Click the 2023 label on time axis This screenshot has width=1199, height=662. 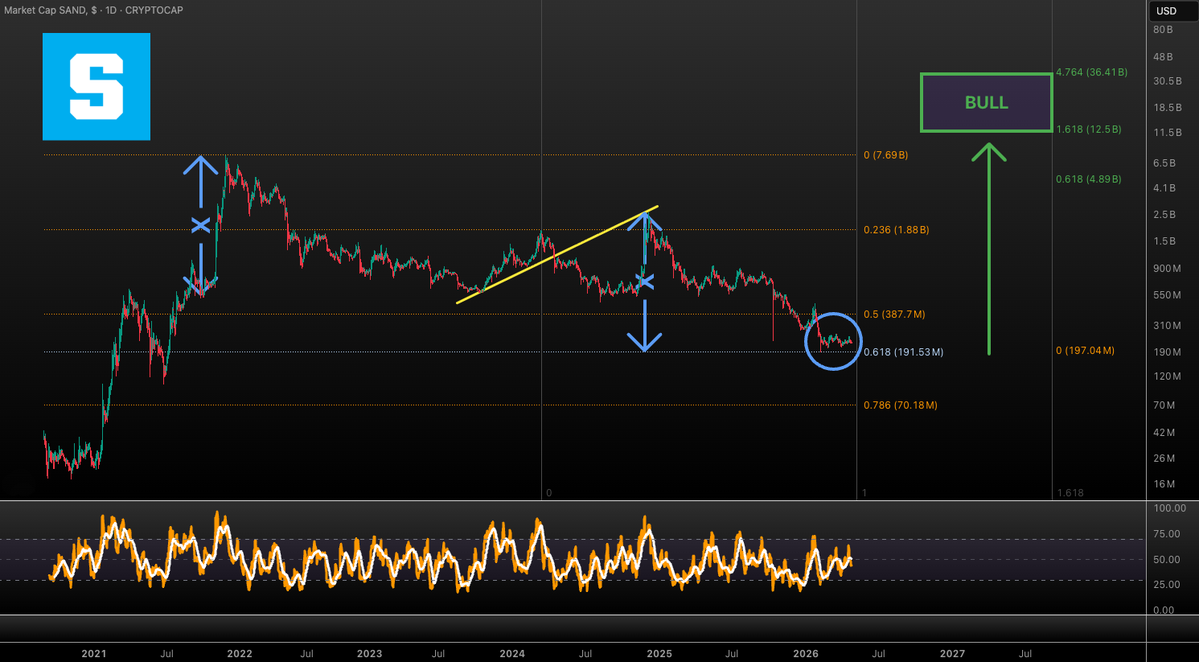(369, 654)
